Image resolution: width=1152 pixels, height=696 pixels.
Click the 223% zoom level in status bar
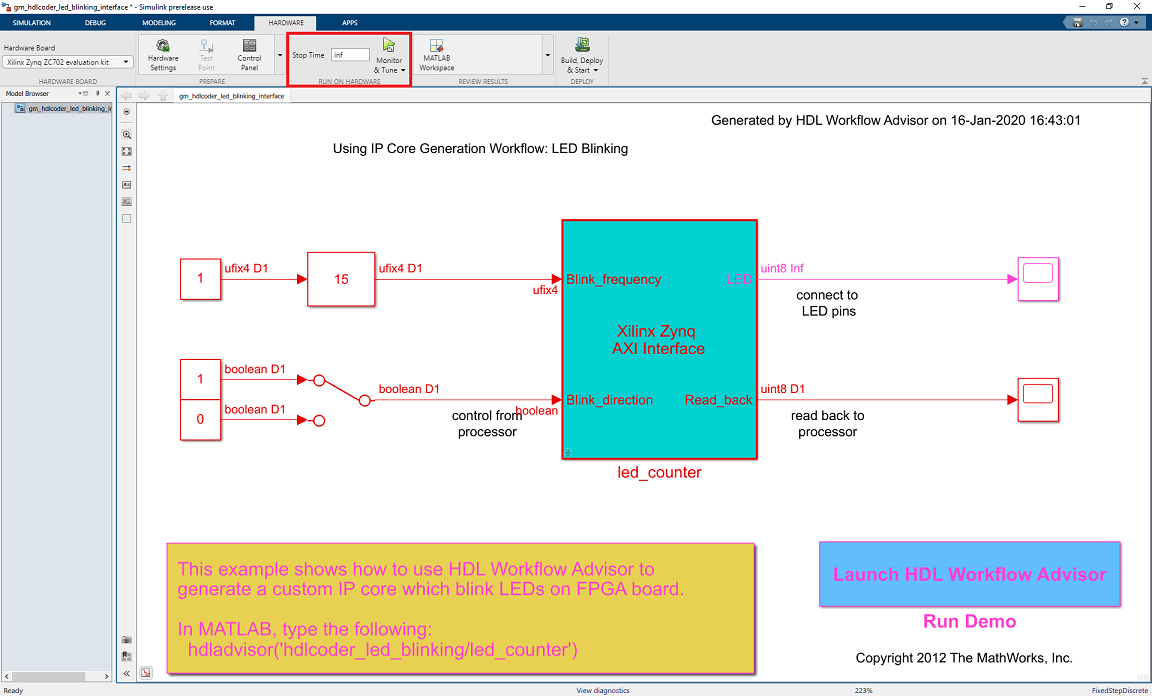863,690
